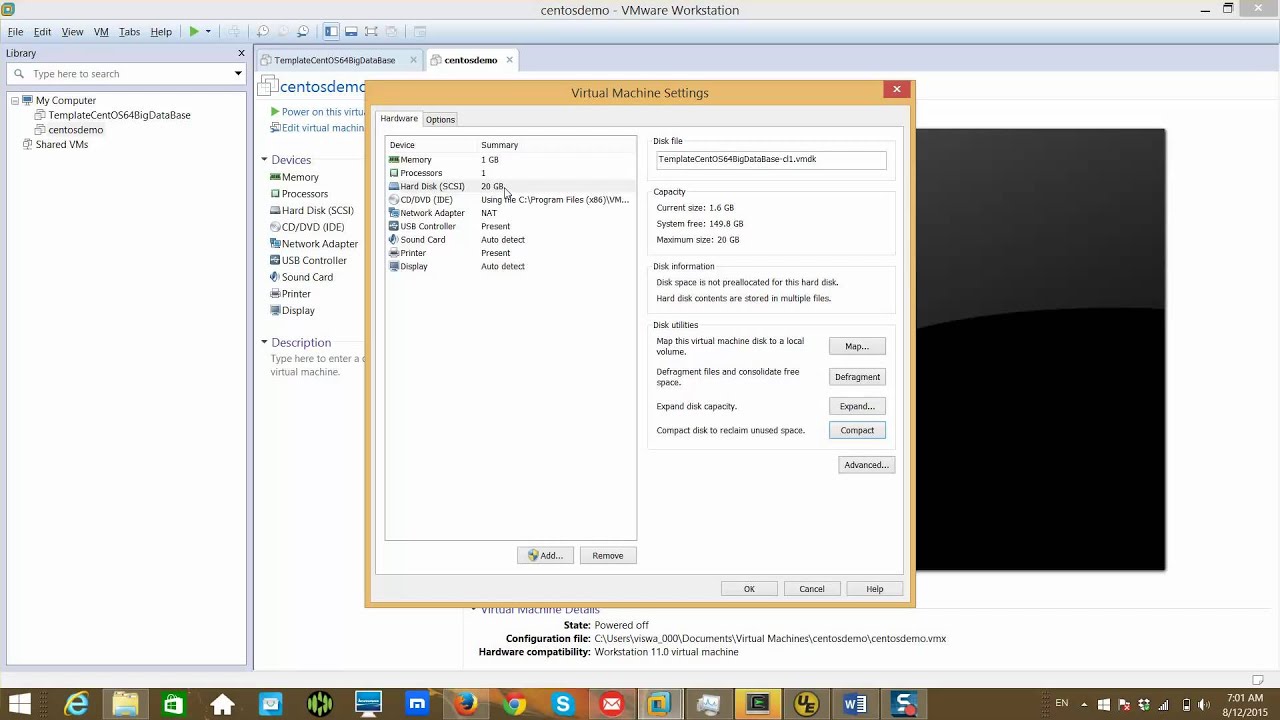Open the File menu
Viewport: 1280px width, 720px height.
(x=16, y=32)
